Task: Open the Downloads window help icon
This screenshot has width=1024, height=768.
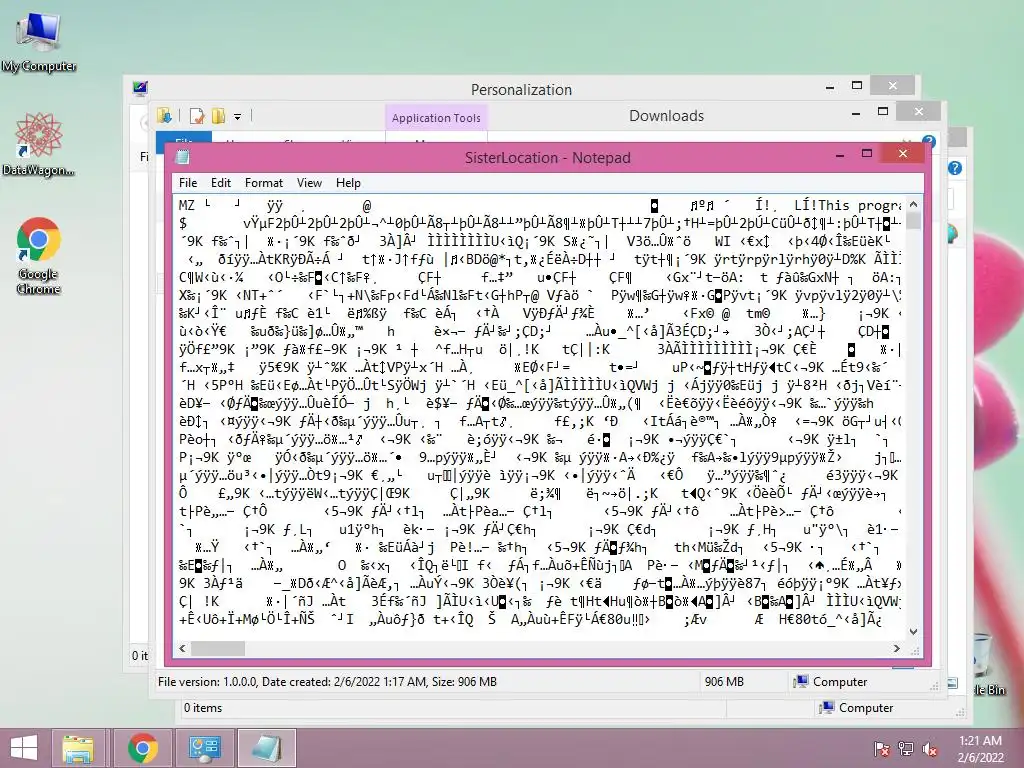Action: pos(929,142)
